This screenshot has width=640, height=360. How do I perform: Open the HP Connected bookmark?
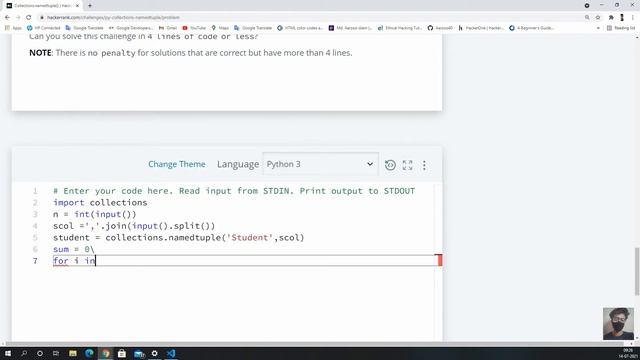pos(44,28)
